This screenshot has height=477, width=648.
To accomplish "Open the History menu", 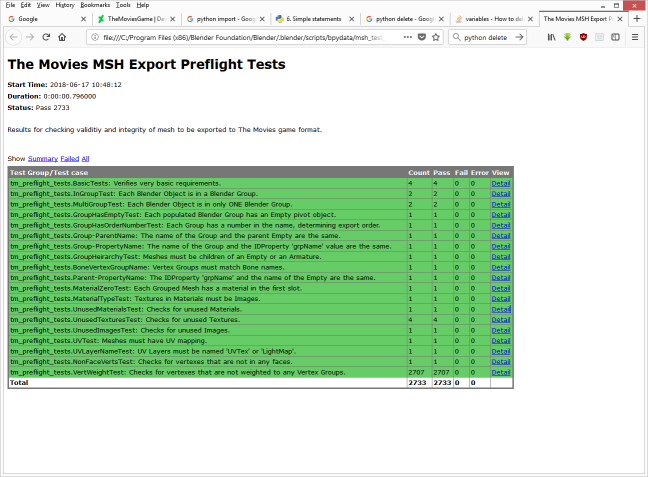I will [x=65, y=5].
